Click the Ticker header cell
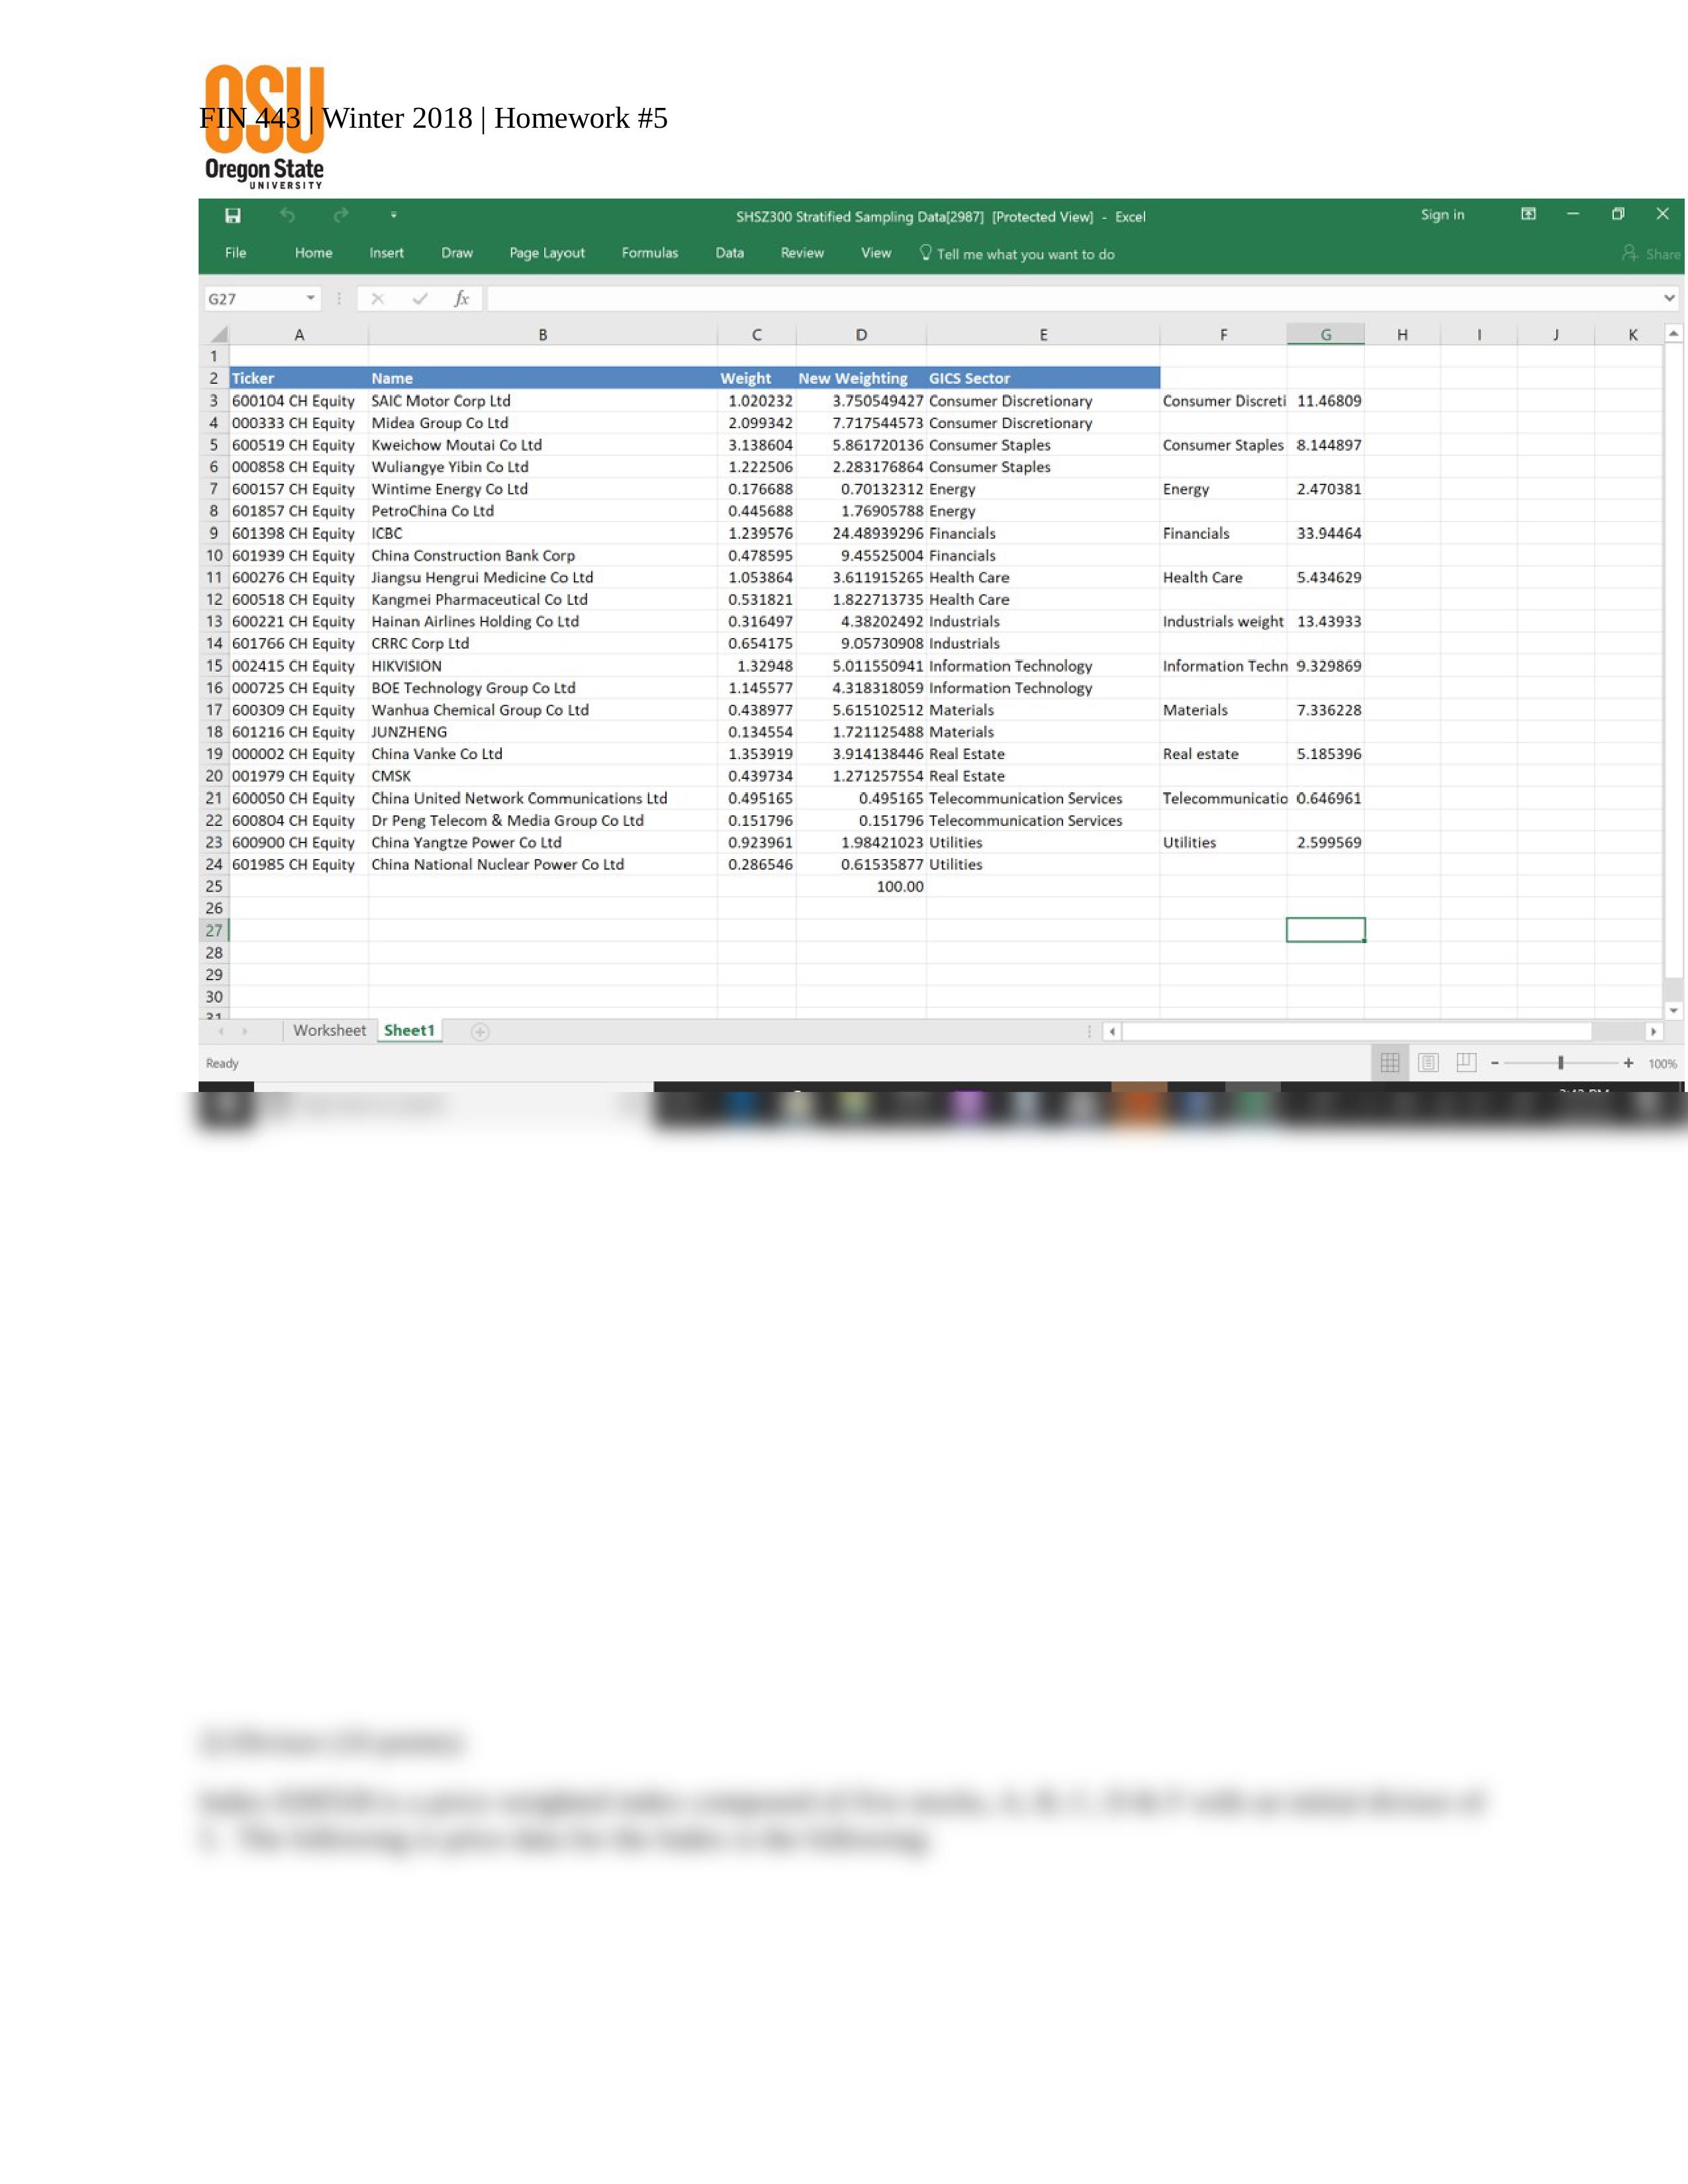Screen dimensions: 1688x2184 tap(299, 378)
